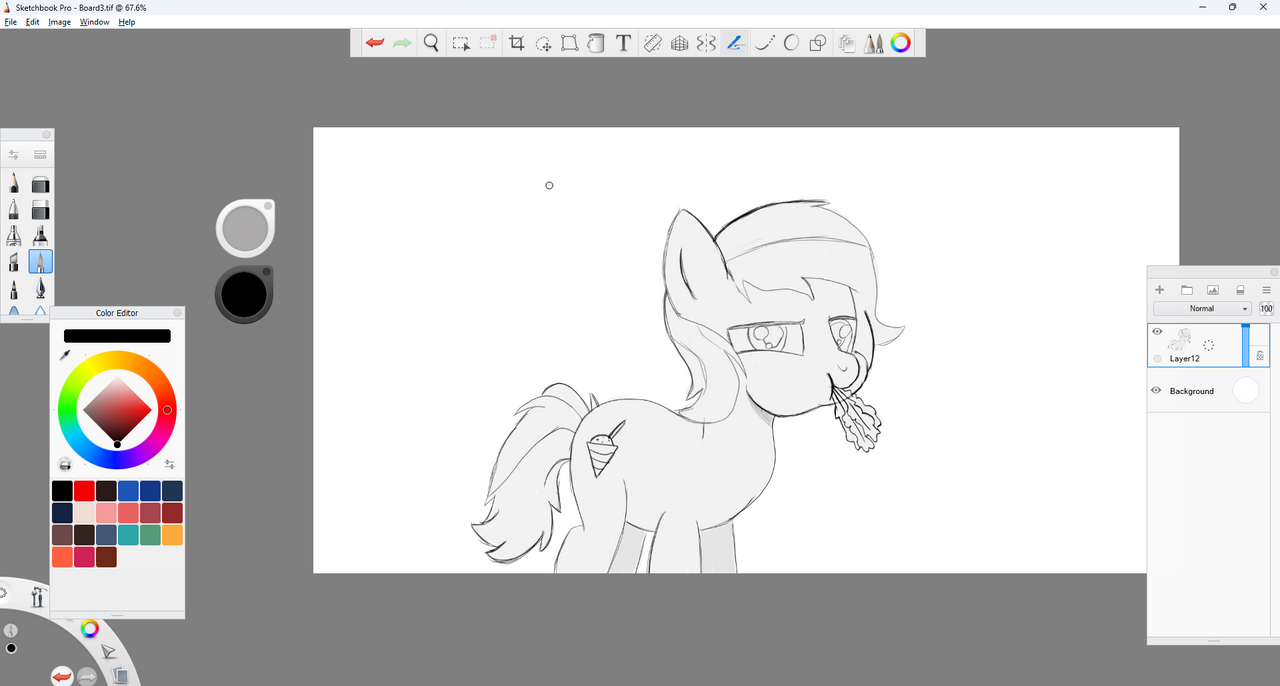Open color sliders view in Color Editor
The image size is (1280, 686).
(170, 464)
